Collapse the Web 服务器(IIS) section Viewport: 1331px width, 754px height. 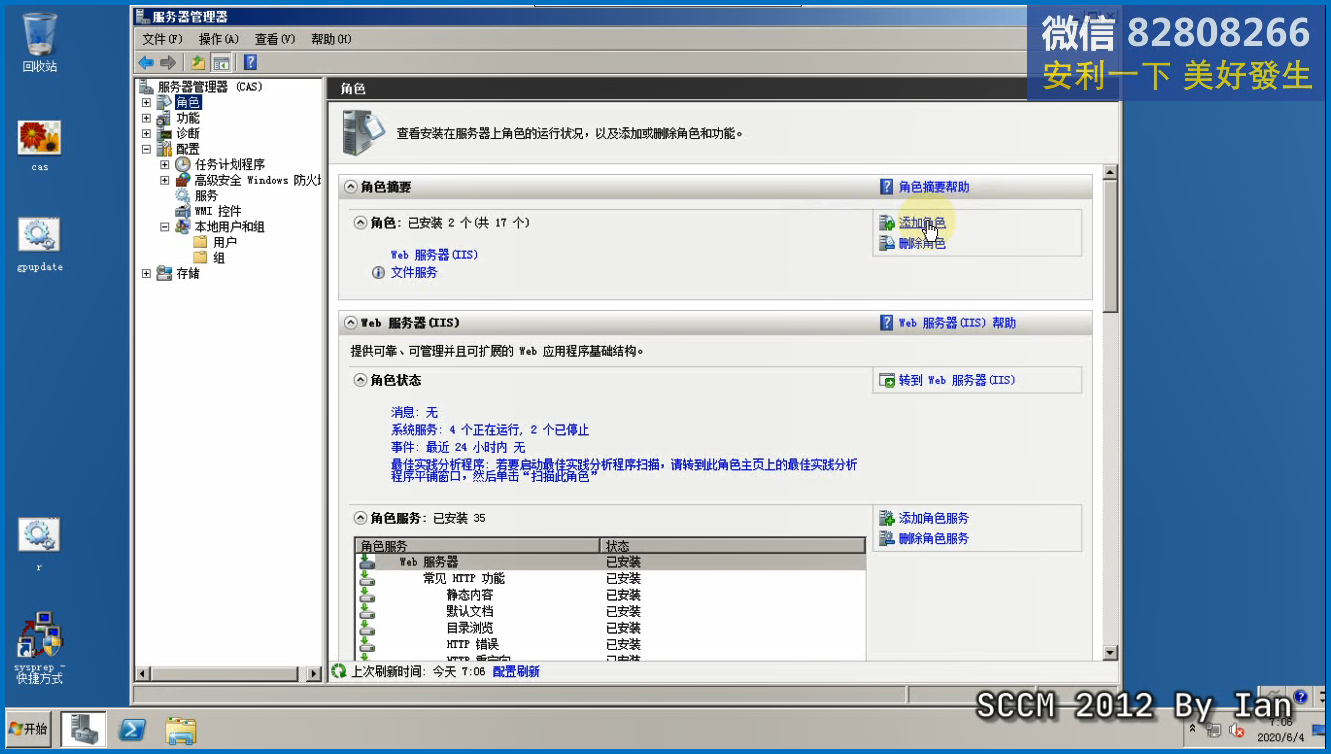click(350, 323)
